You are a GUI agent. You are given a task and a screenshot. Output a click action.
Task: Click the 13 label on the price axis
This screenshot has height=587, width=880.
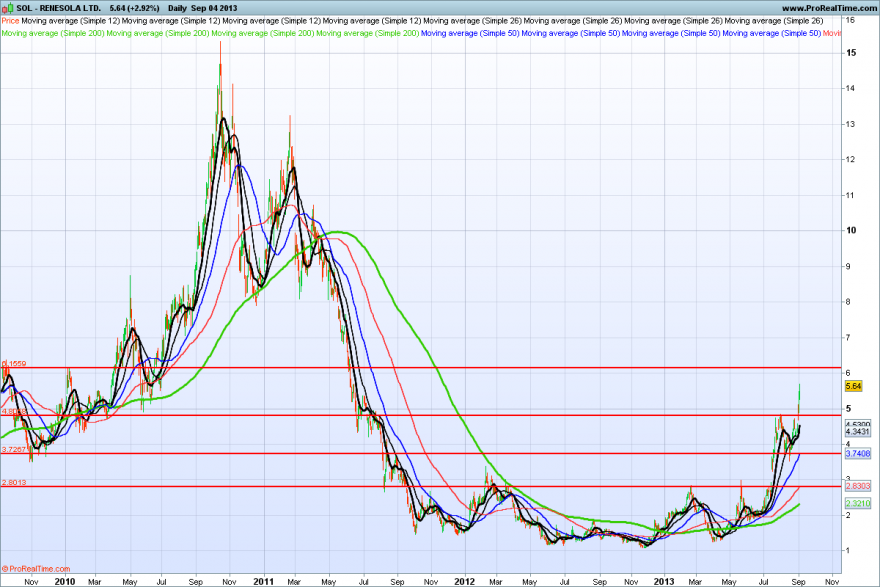[851, 124]
